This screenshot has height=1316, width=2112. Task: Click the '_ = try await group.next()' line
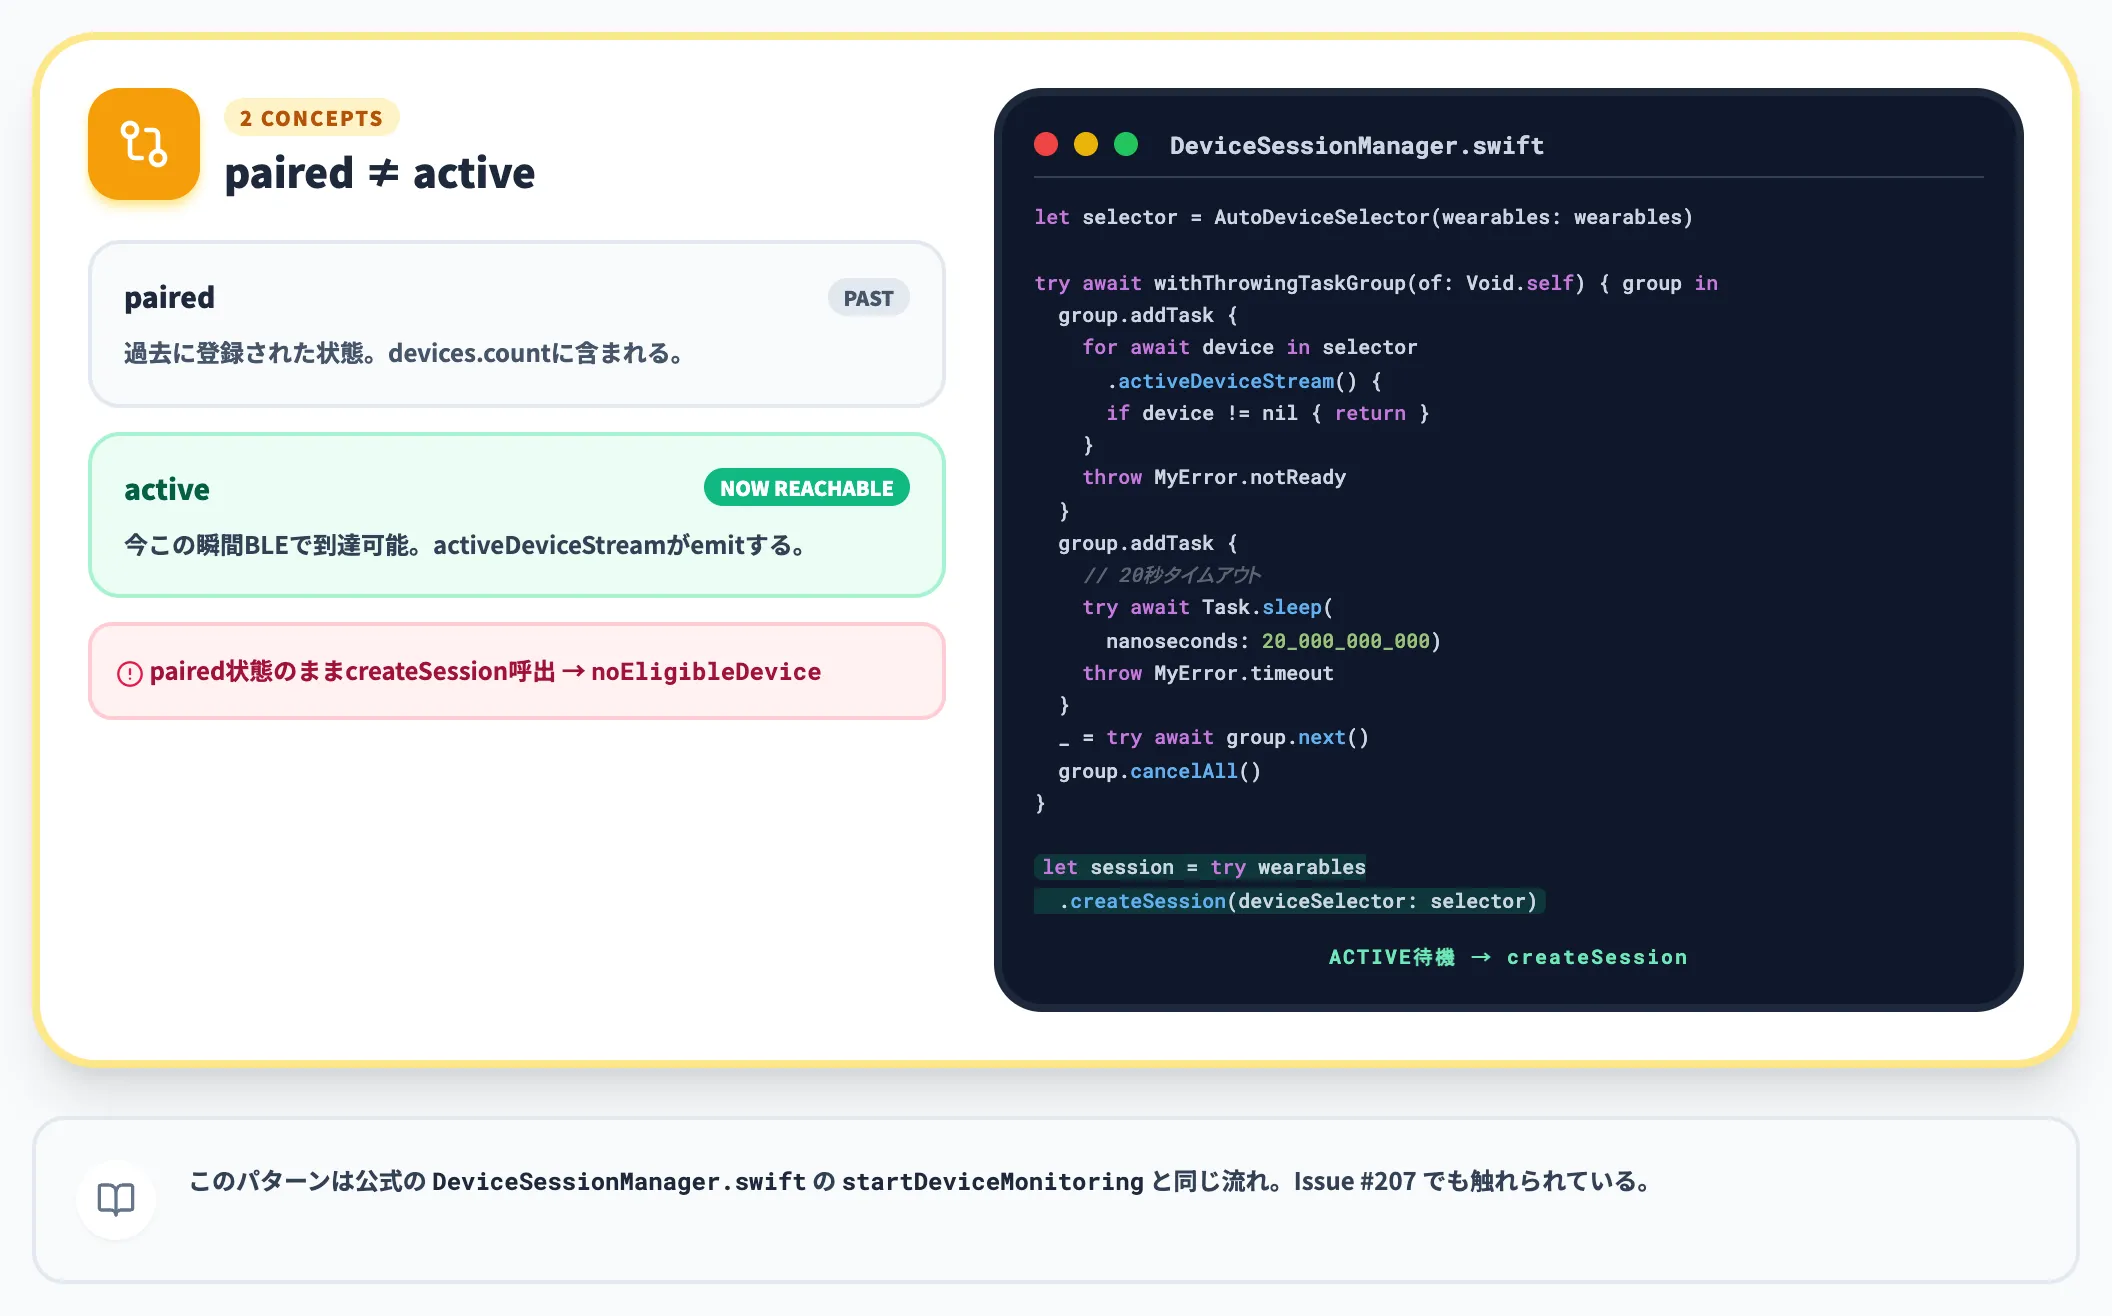tap(1213, 737)
